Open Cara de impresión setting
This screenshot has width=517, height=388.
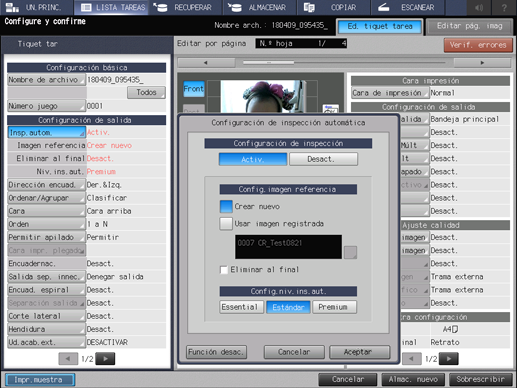pos(390,93)
